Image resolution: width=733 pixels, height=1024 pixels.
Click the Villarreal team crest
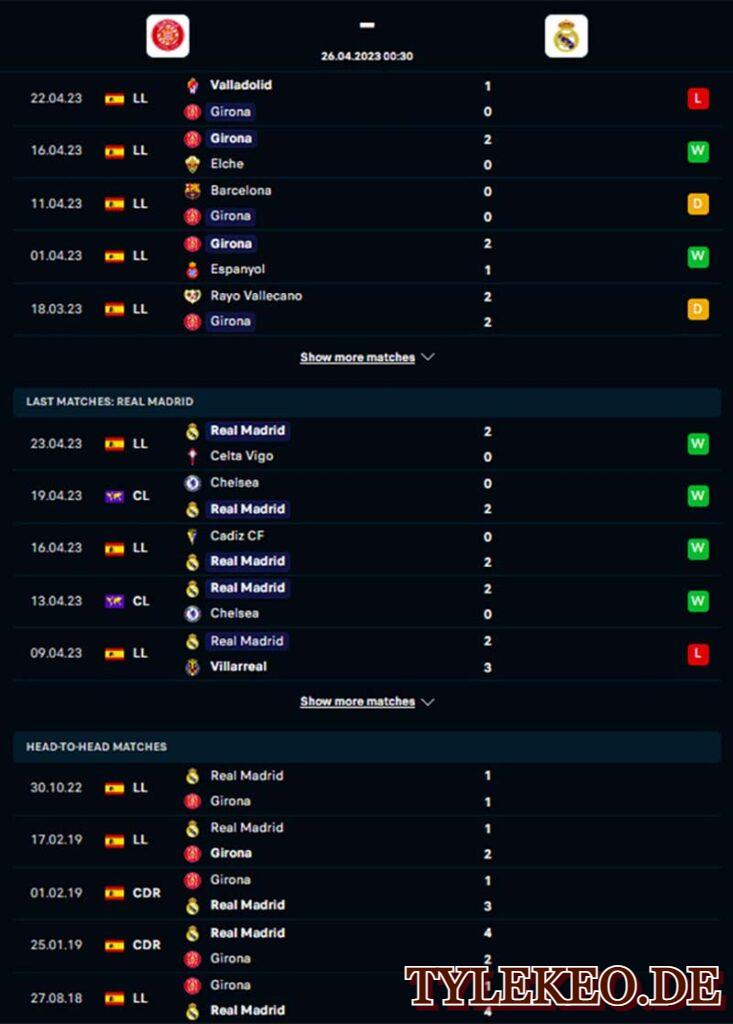pyautogui.click(x=192, y=667)
